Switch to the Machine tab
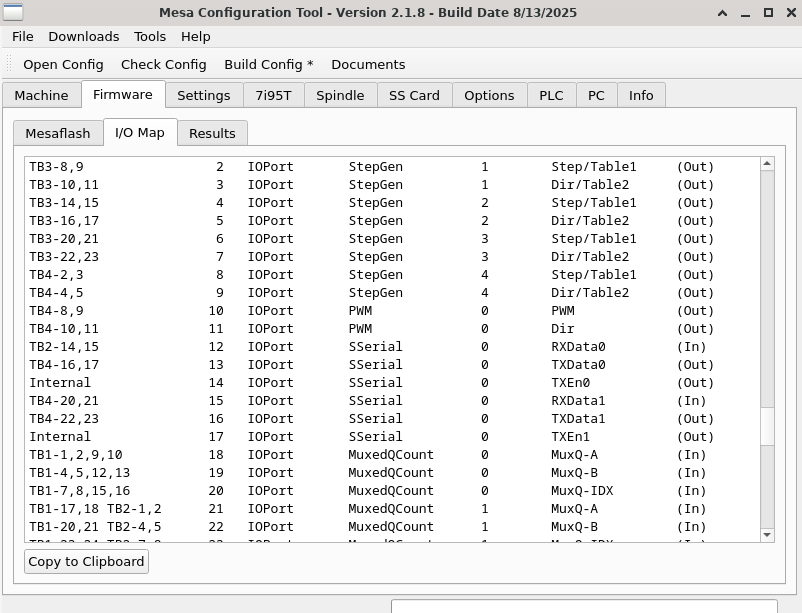This screenshot has height=613, width=802. coord(42,95)
